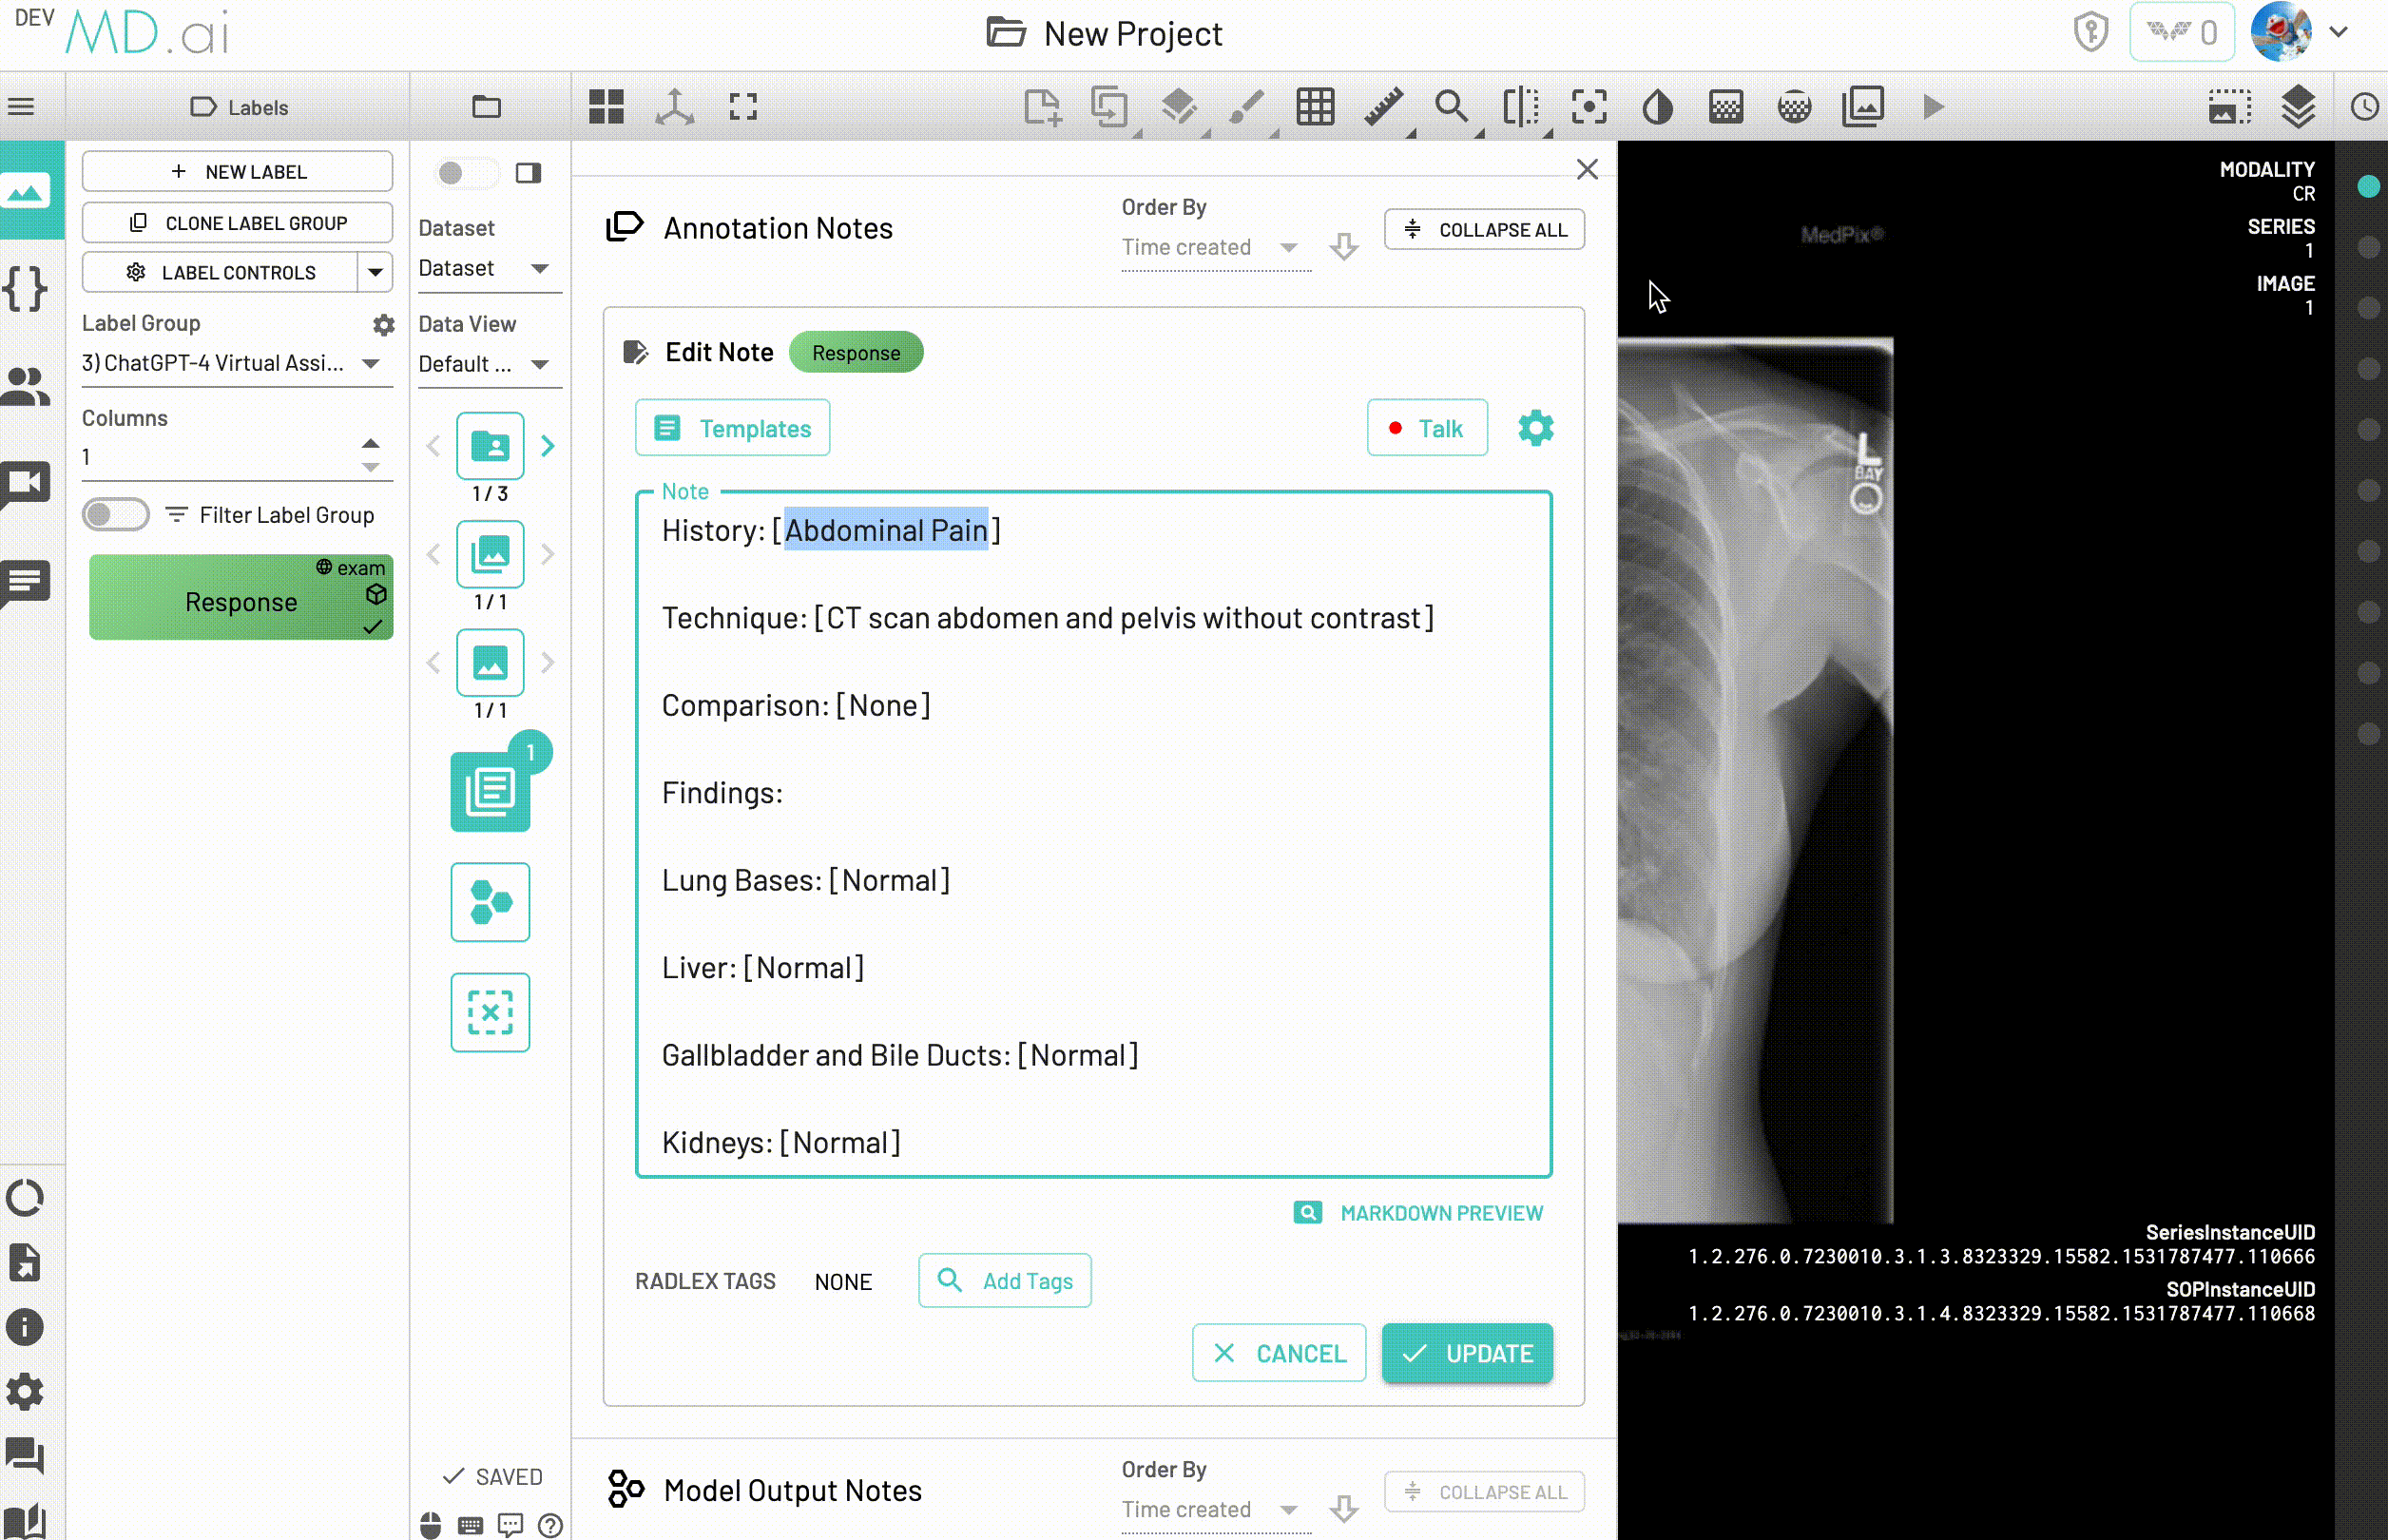Open the Labels tab

[239, 107]
